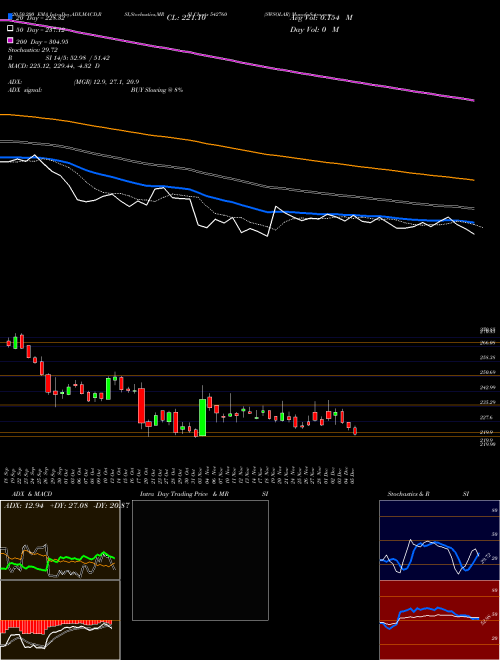Click the empty Intra Day Trading Price panel
Image resolution: width=500 pixels, height=660 pixels.
click(200, 560)
